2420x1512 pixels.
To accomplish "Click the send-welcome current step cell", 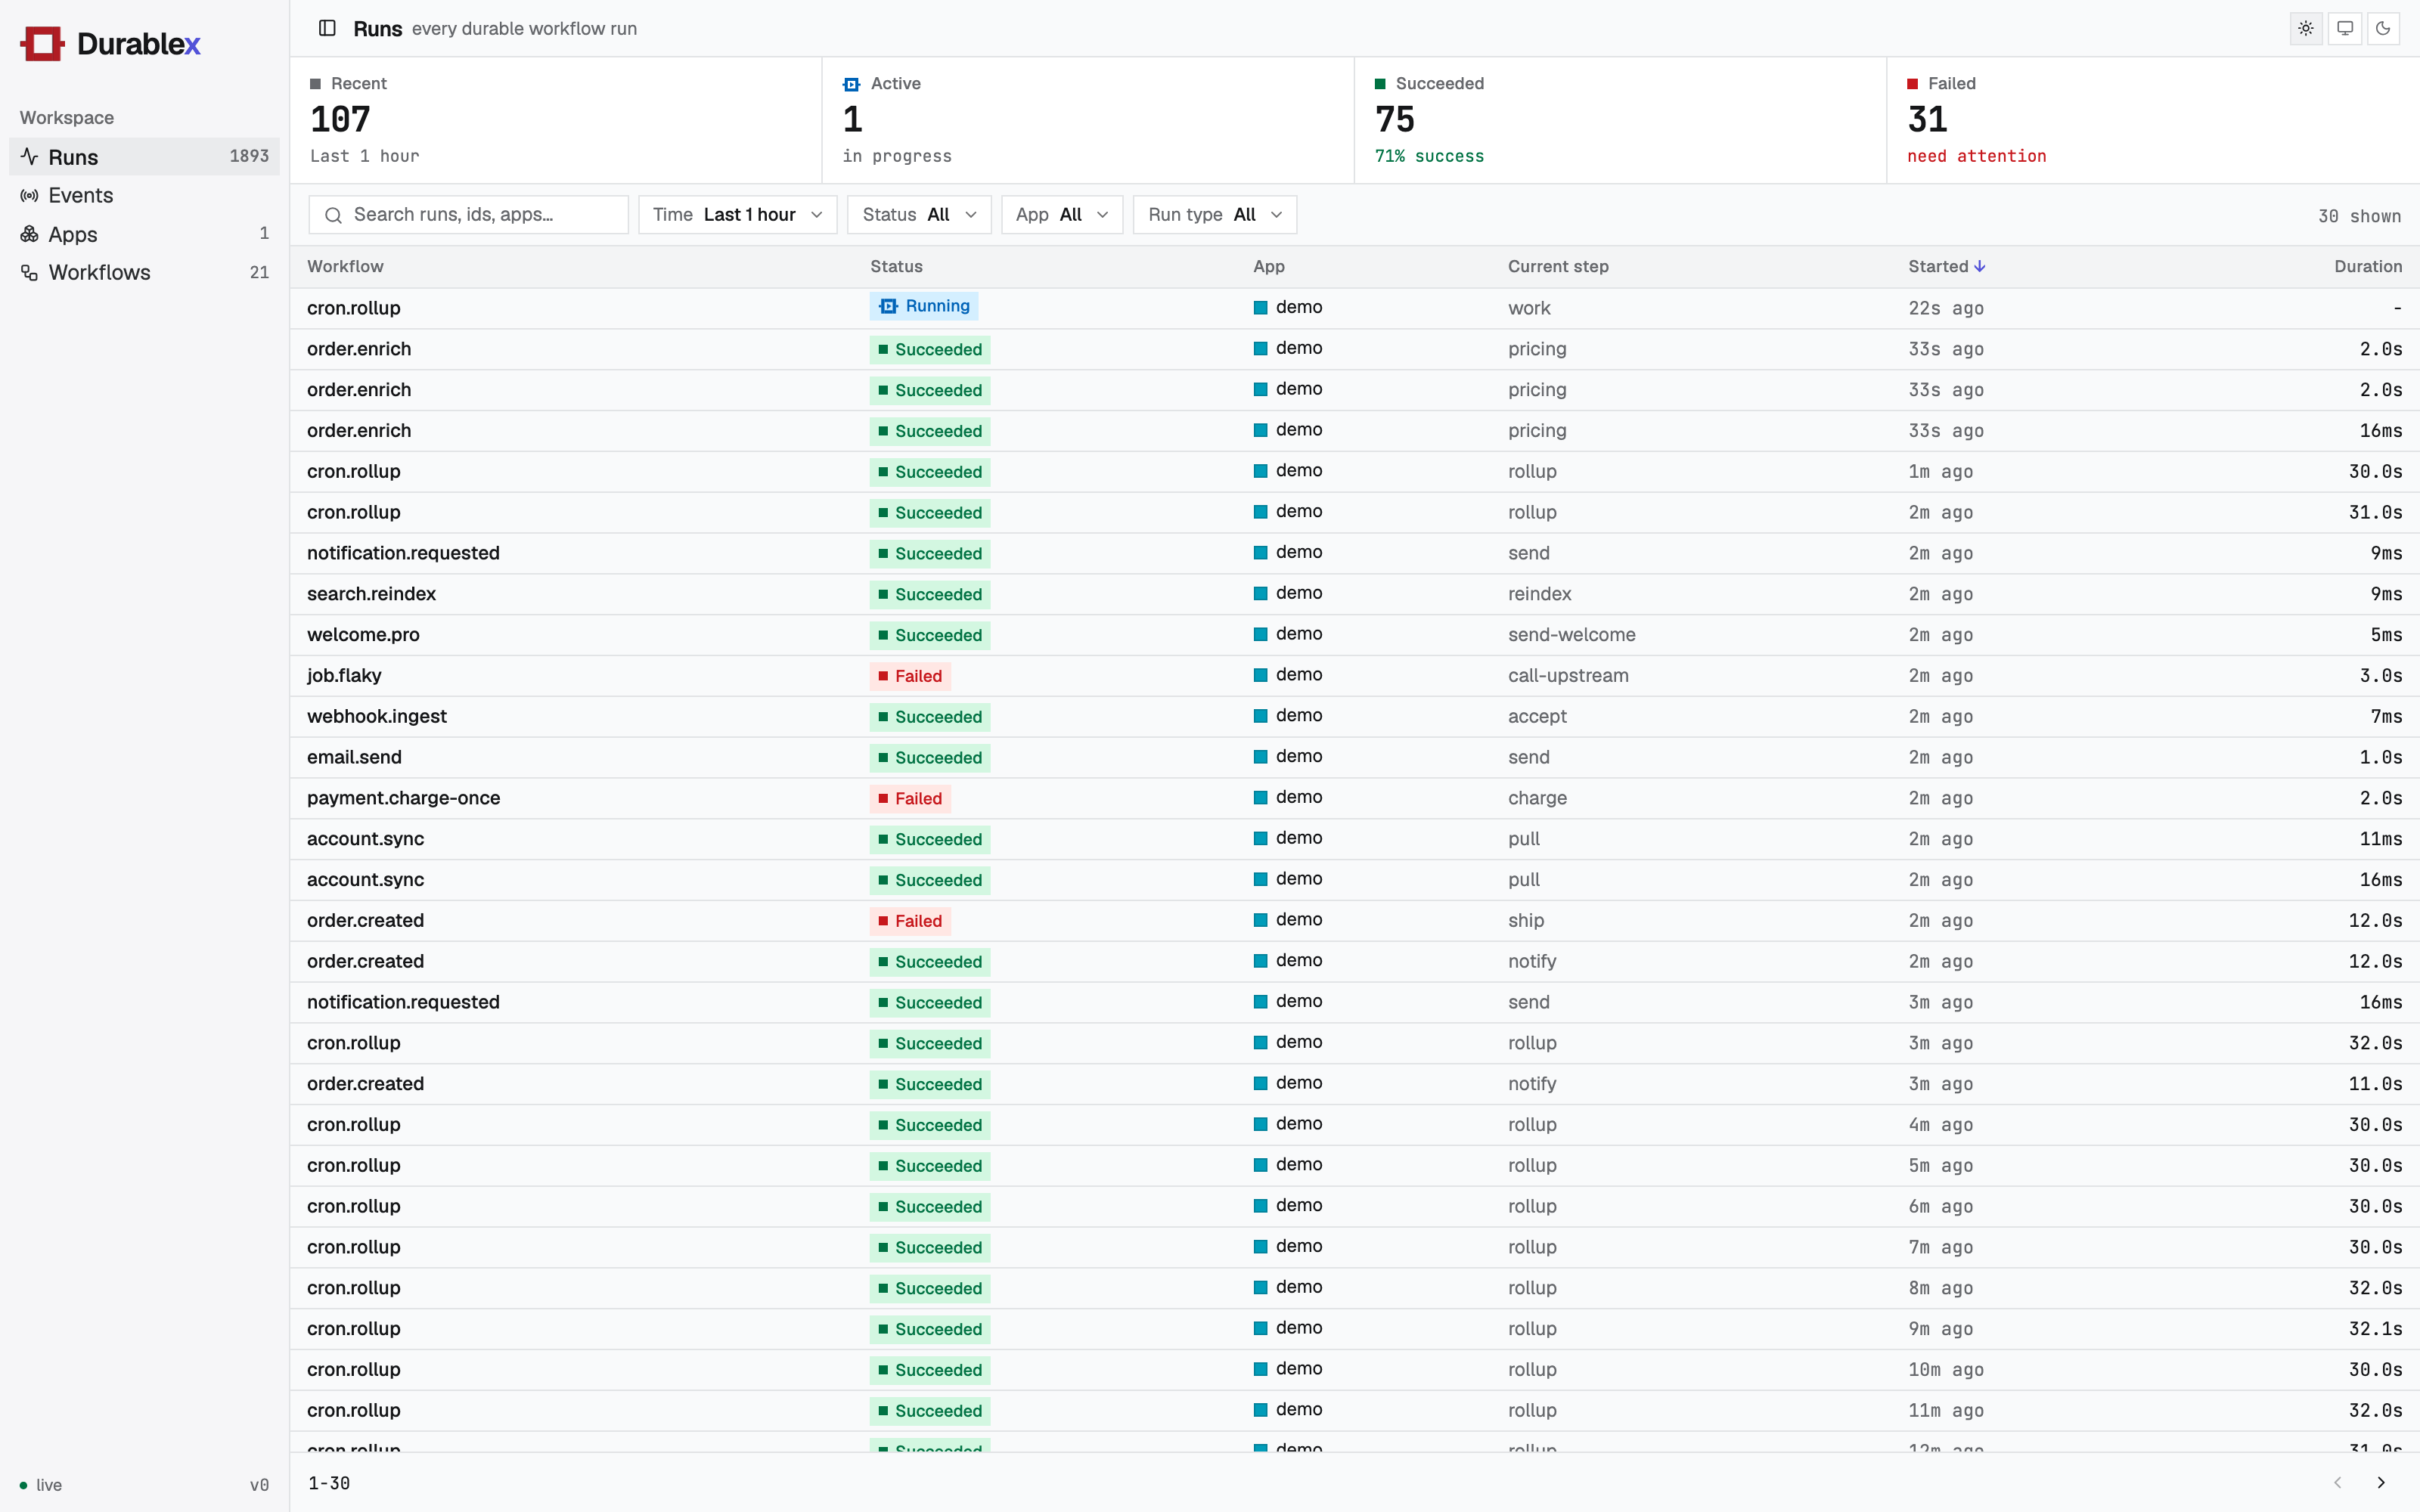I will click(x=1571, y=635).
